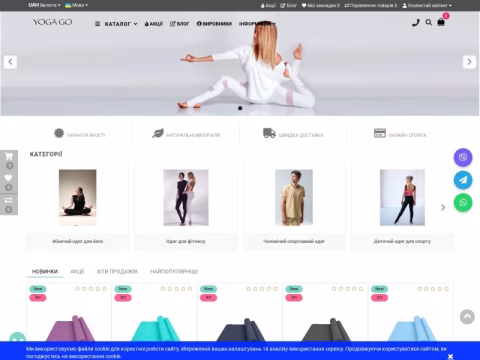Open the YOGA GO logo homepage link
480x360 pixels.
pyautogui.click(x=52, y=22)
